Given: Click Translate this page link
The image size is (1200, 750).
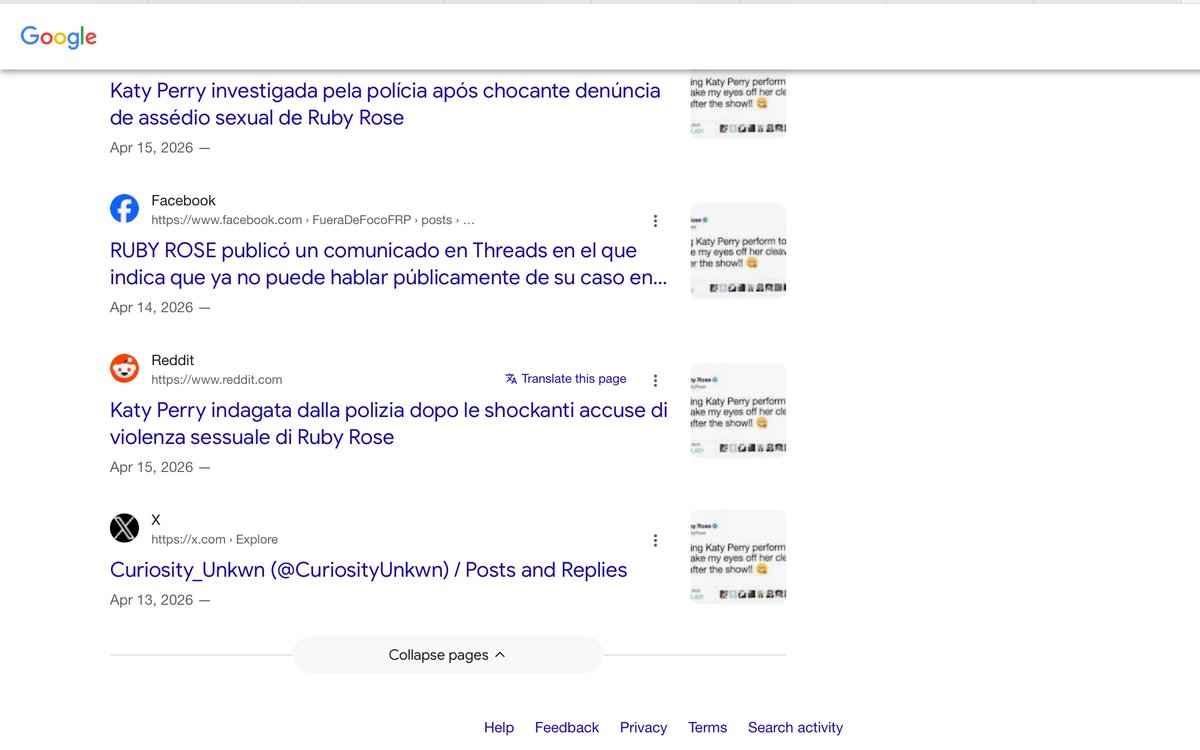Looking at the screenshot, I should [574, 379].
